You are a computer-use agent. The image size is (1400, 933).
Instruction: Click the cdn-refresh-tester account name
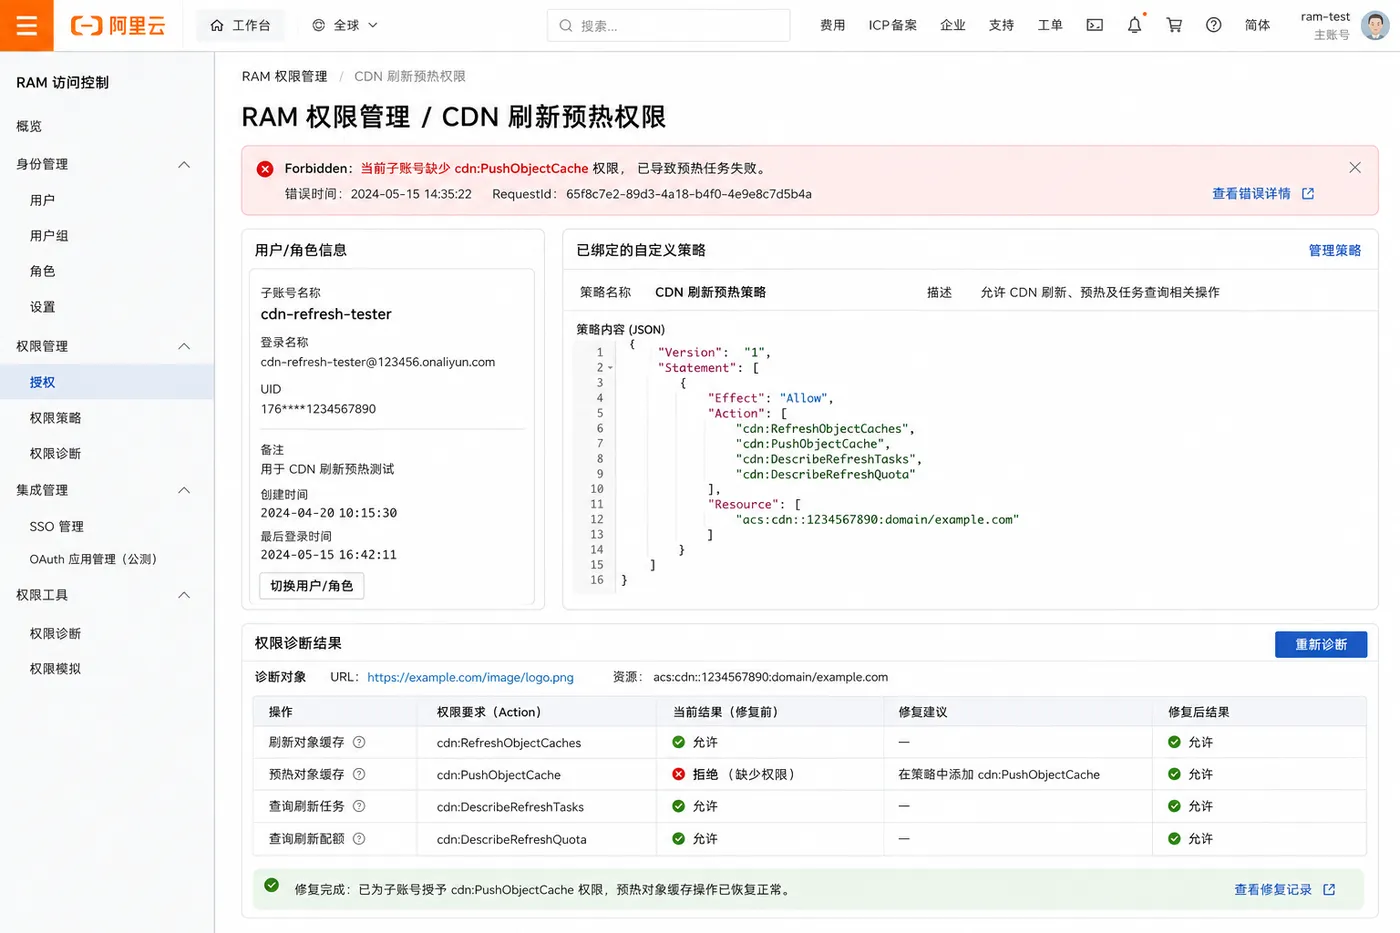pyautogui.click(x=326, y=314)
